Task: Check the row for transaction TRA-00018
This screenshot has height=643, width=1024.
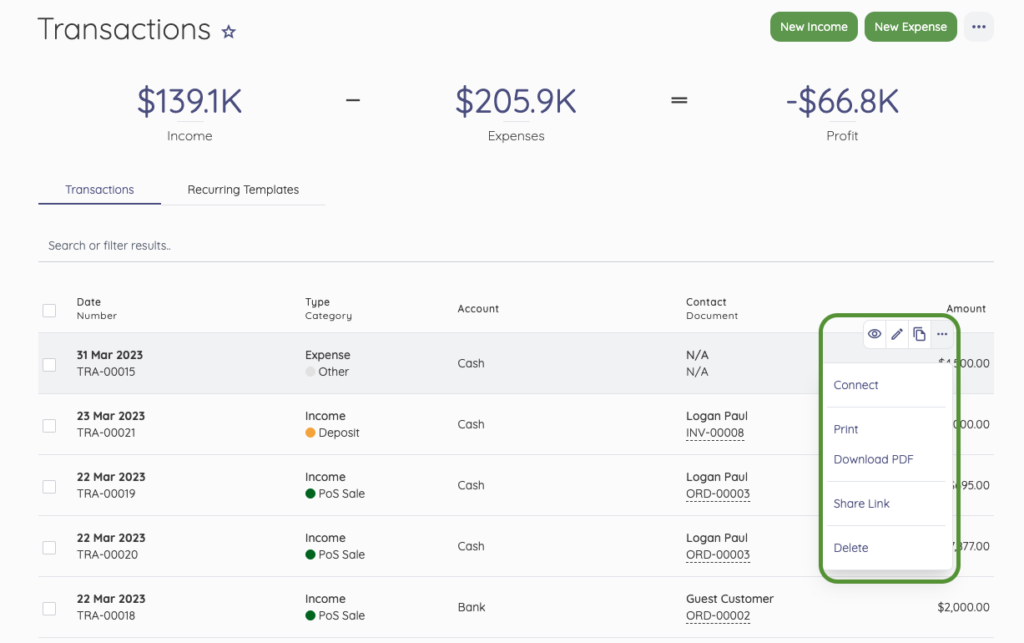Action: point(49,607)
